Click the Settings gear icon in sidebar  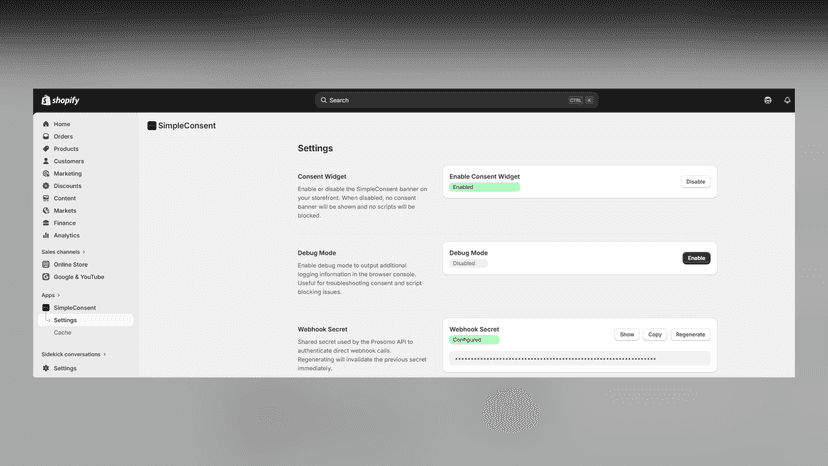(x=46, y=368)
